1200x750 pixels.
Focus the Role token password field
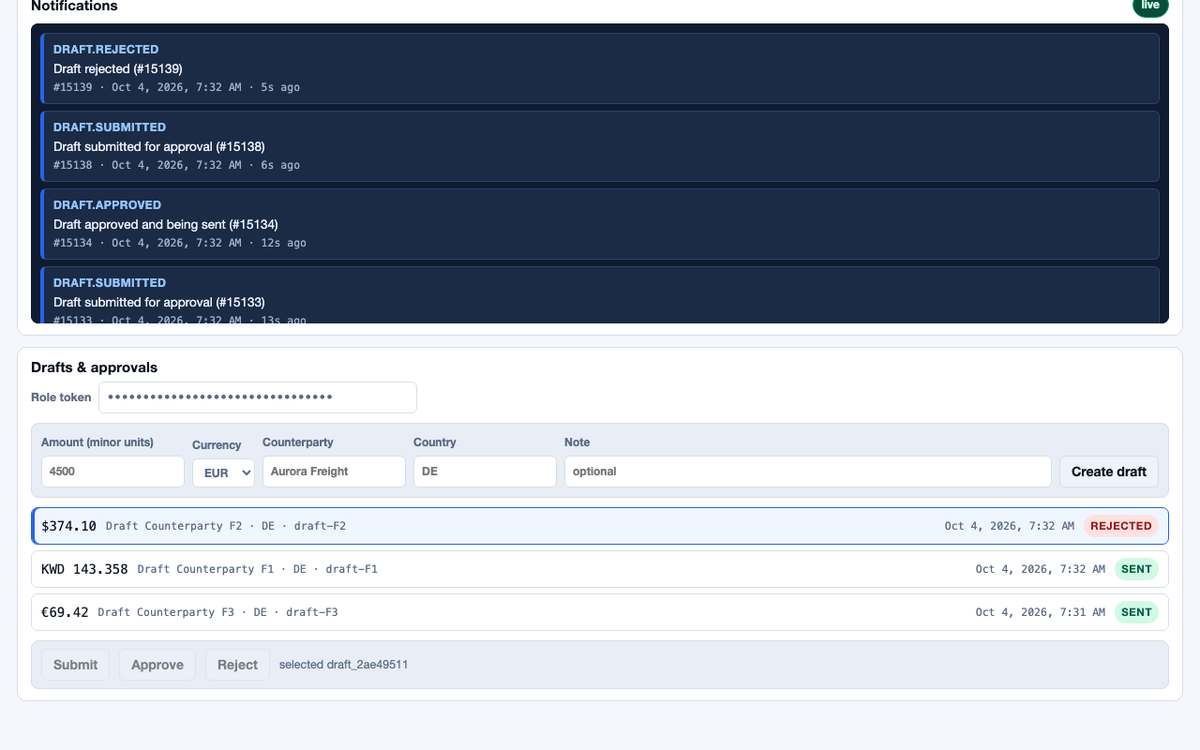point(257,397)
